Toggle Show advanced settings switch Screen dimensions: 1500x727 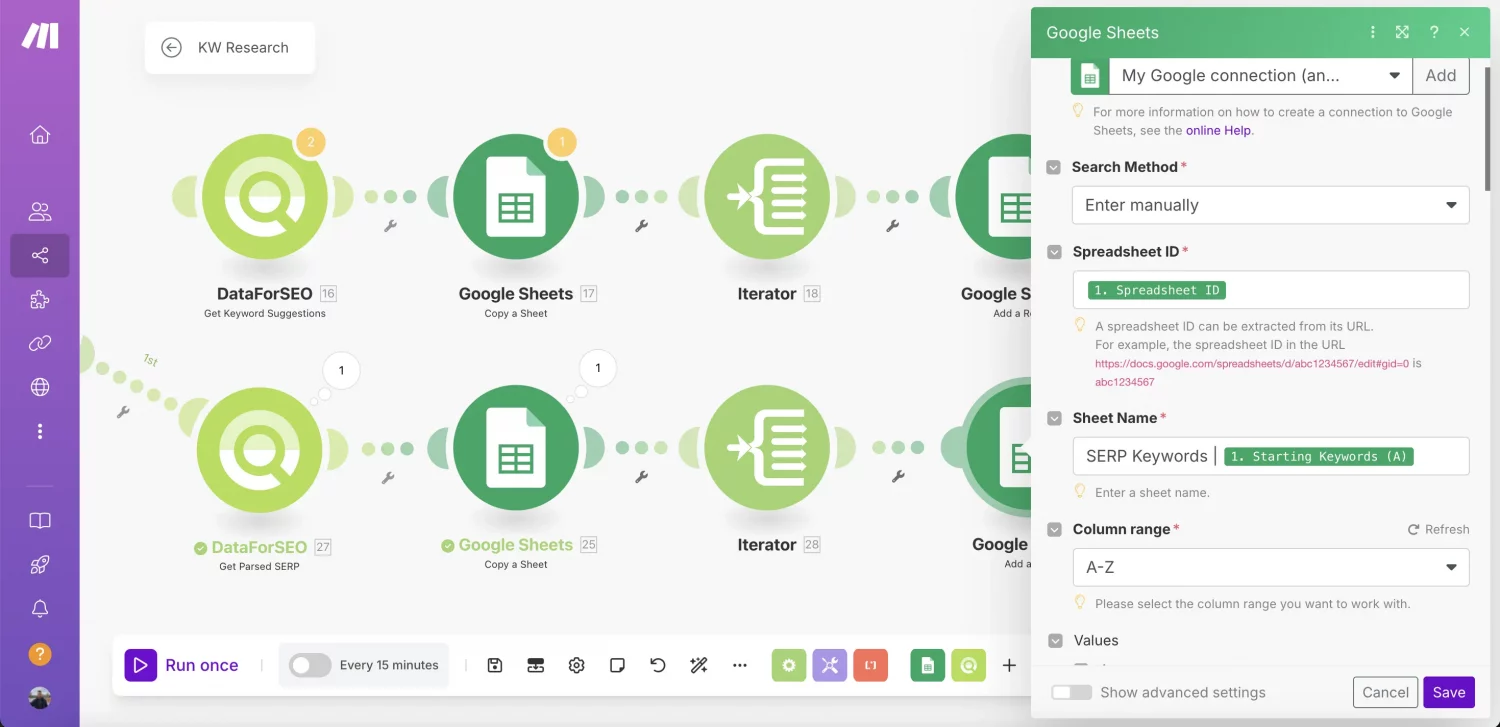coord(1071,692)
